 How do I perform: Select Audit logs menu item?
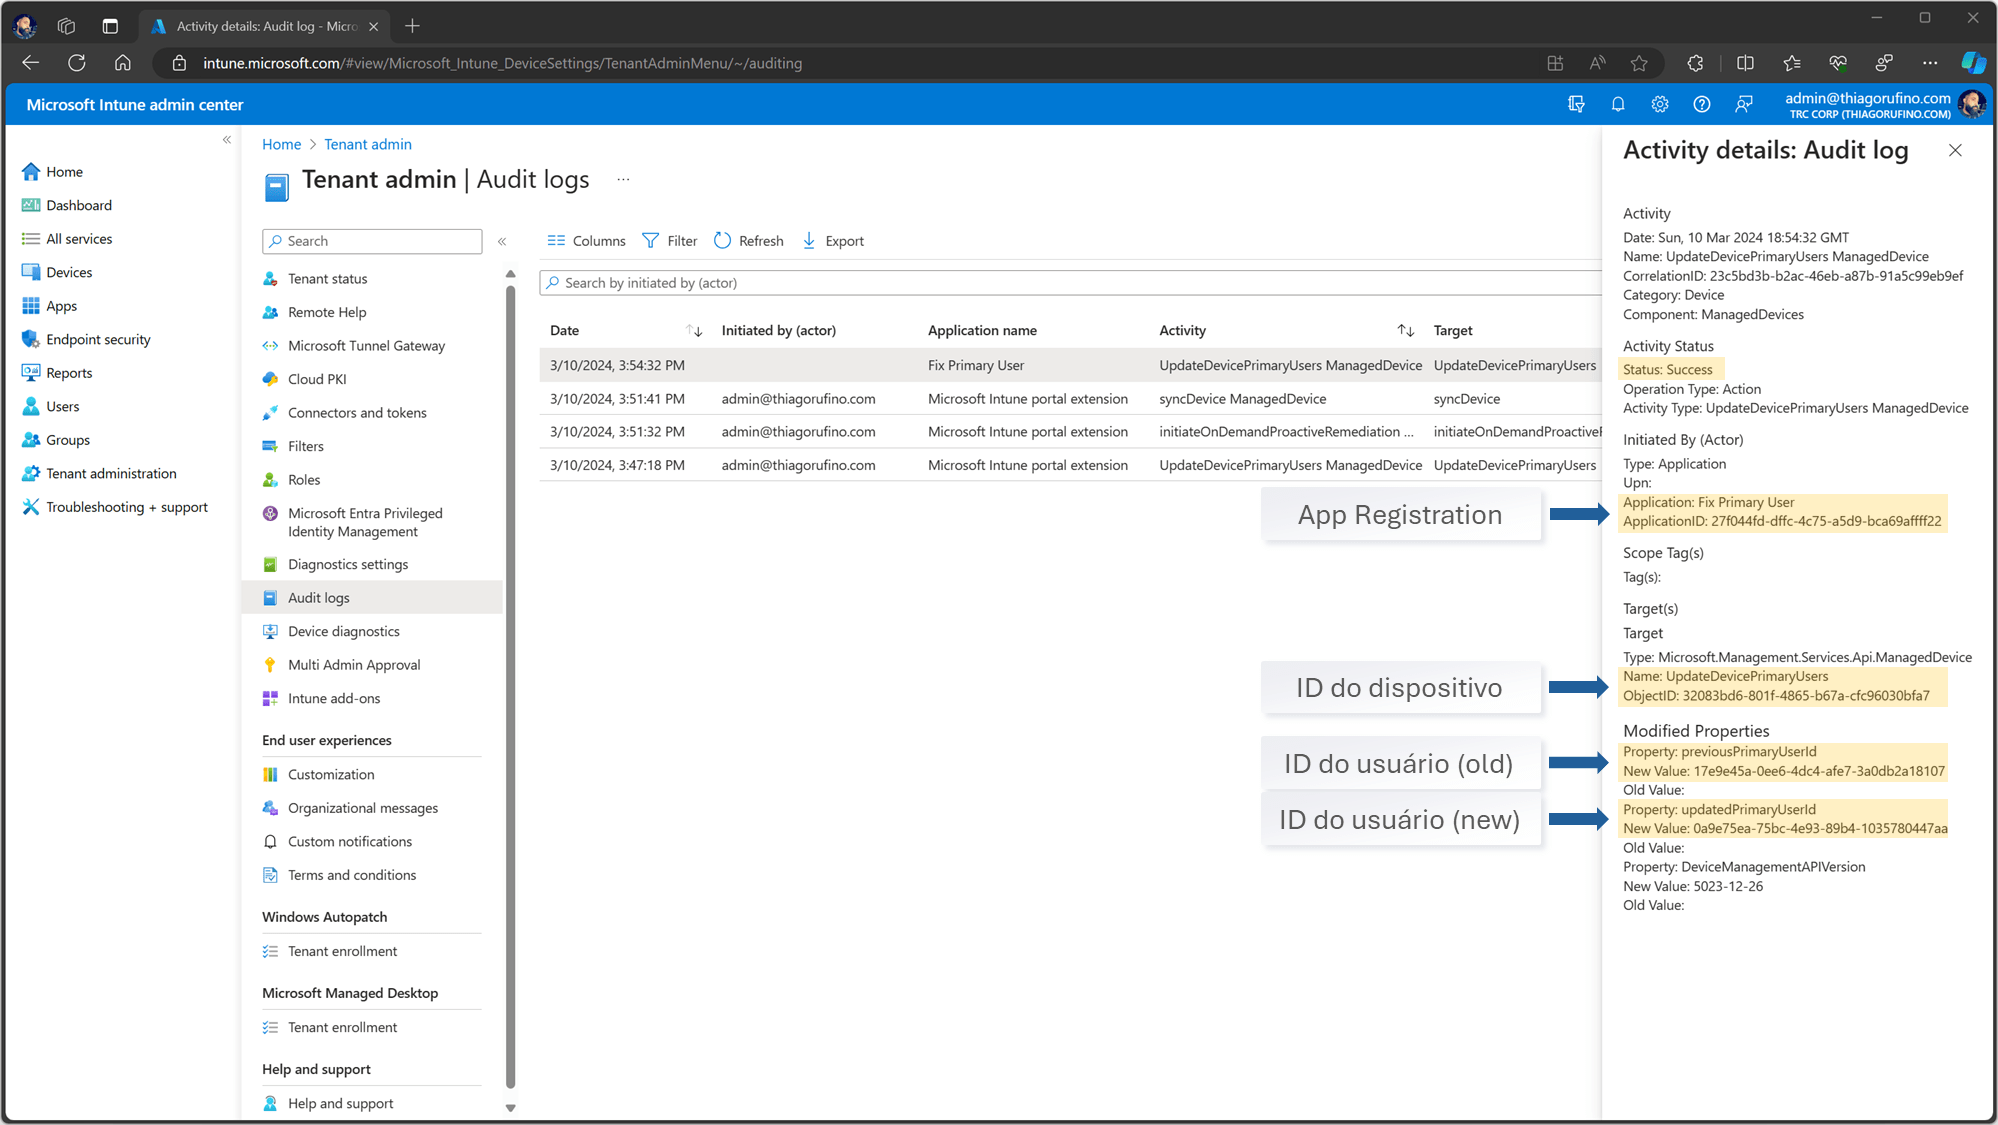[x=372, y=598]
